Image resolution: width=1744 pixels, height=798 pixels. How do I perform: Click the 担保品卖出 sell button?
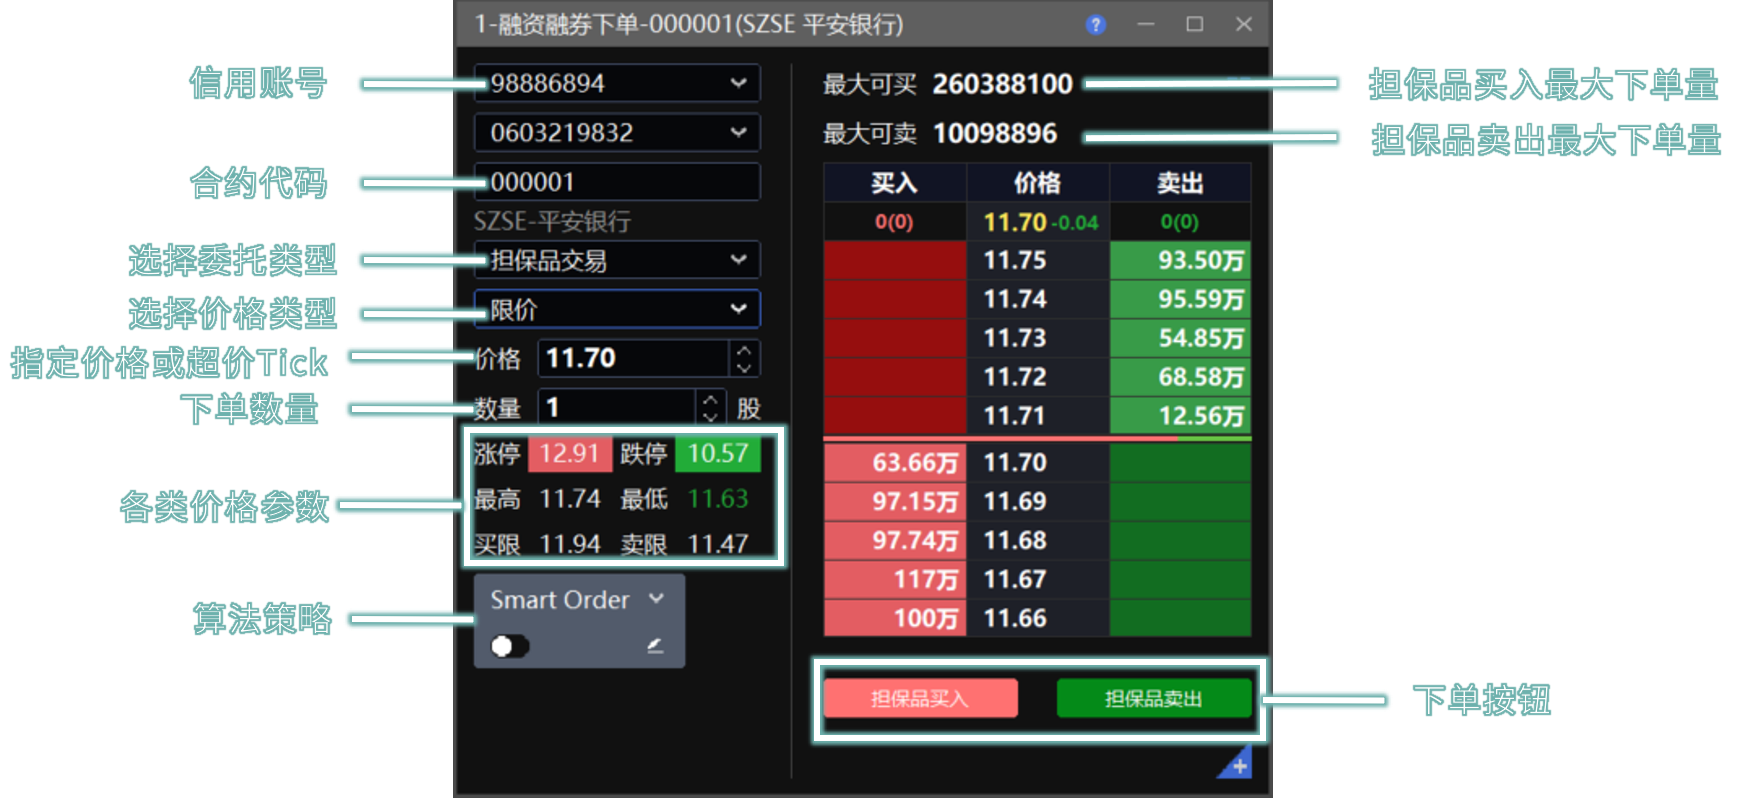pos(1153,698)
